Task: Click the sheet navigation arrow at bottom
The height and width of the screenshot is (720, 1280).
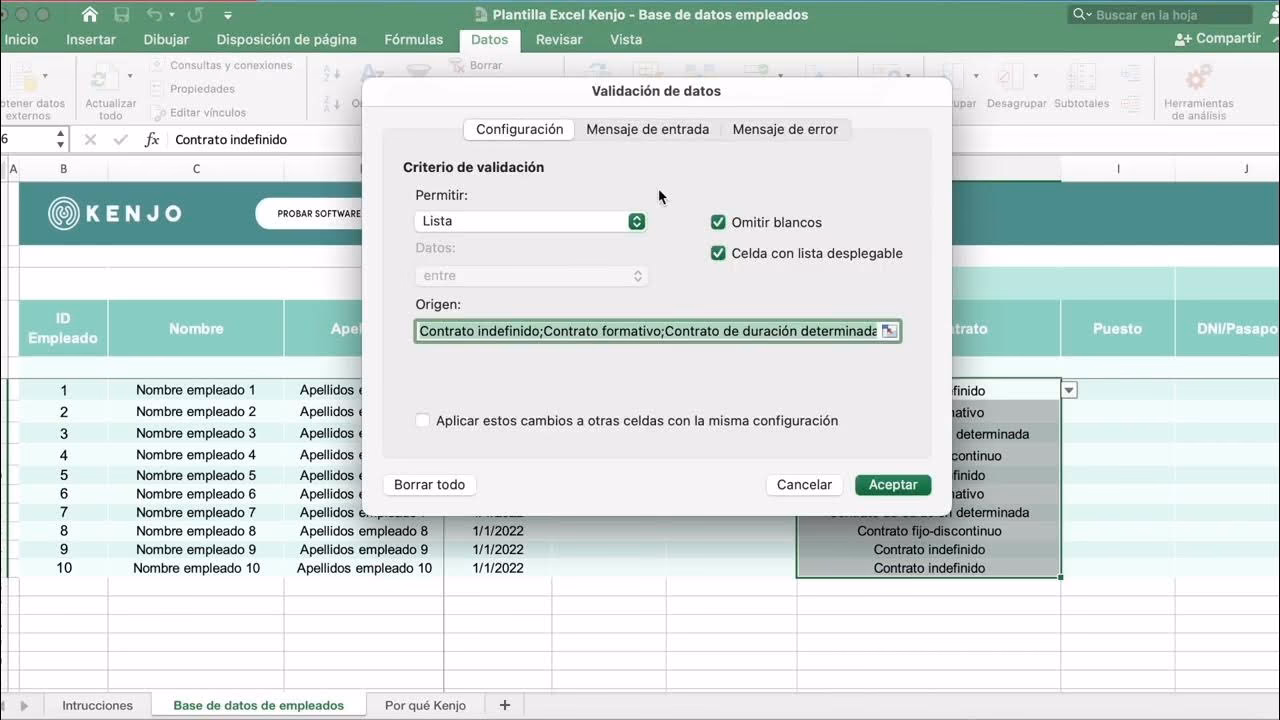Action: (24, 705)
